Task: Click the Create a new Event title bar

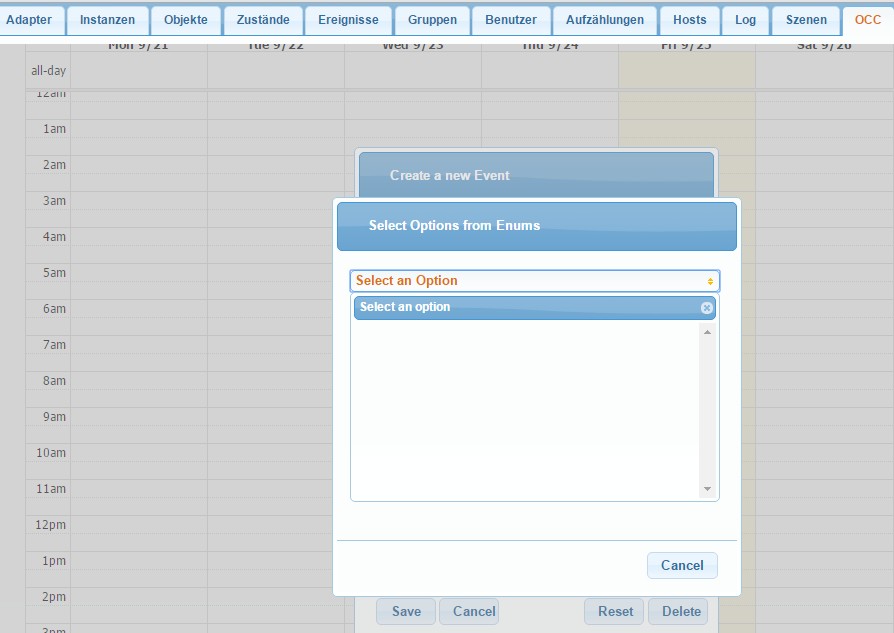Action: 536,175
